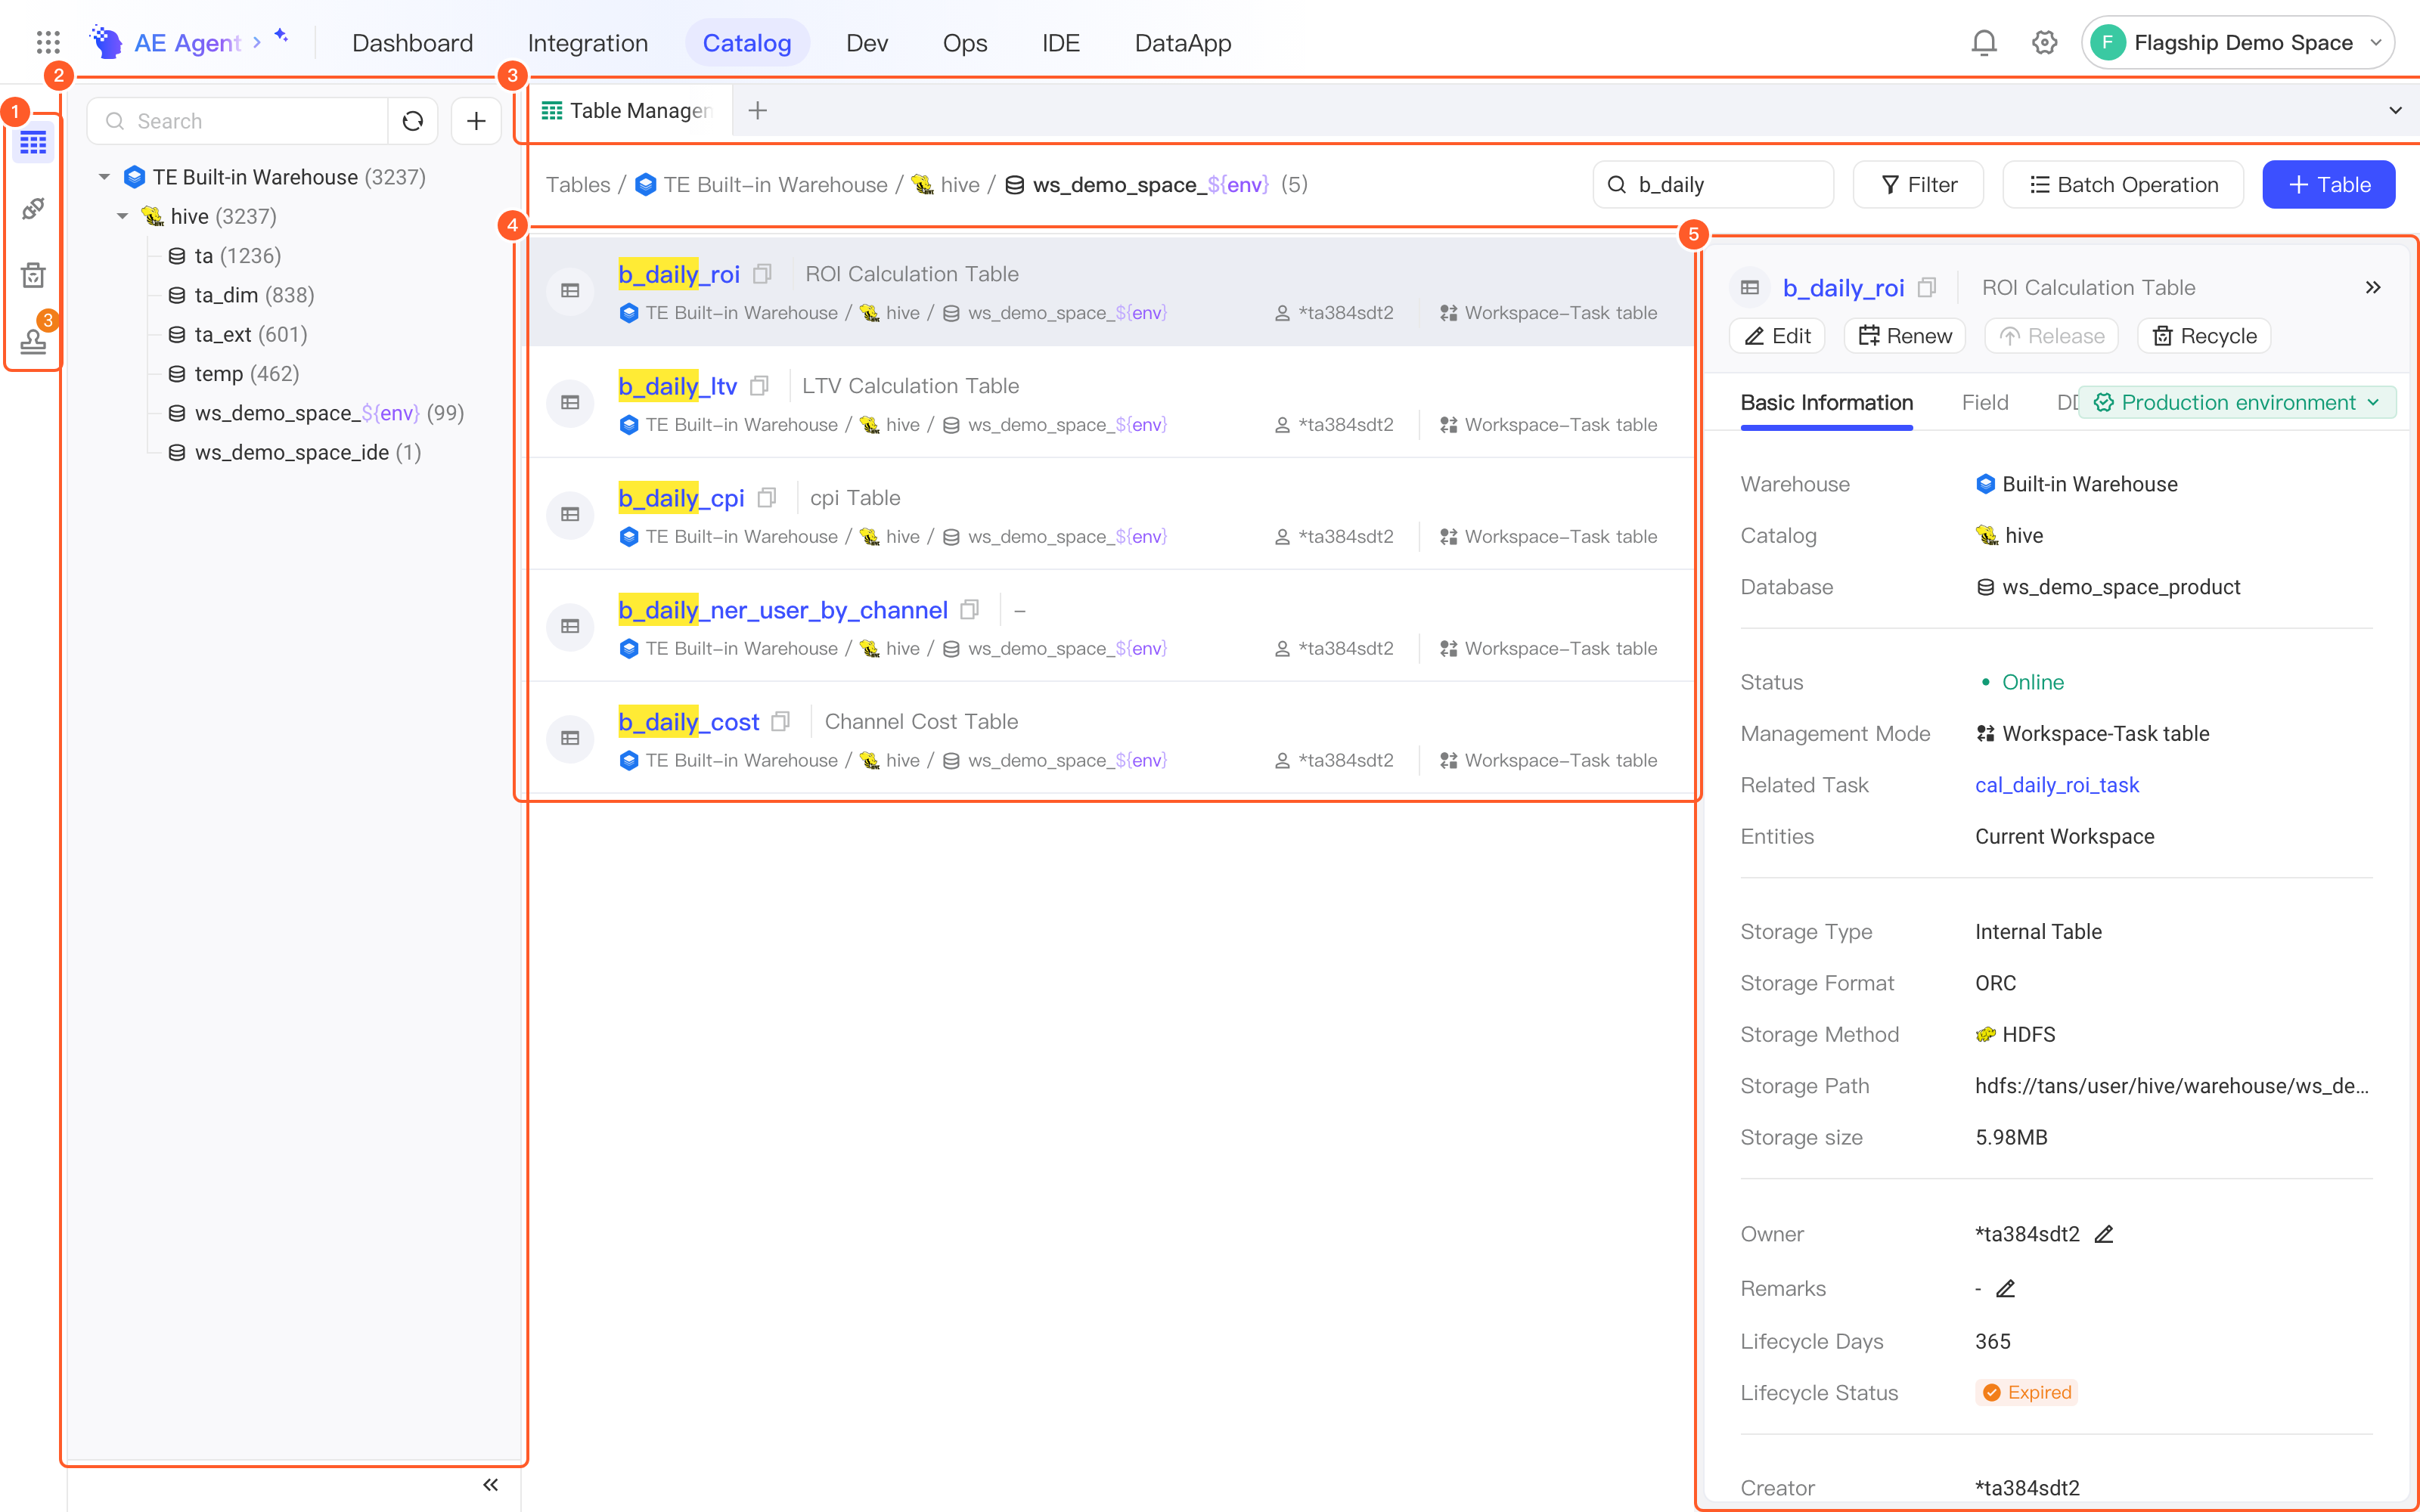Image resolution: width=2420 pixels, height=1512 pixels.
Task: Collapse the hive tree node
Action: pyautogui.click(x=122, y=216)
